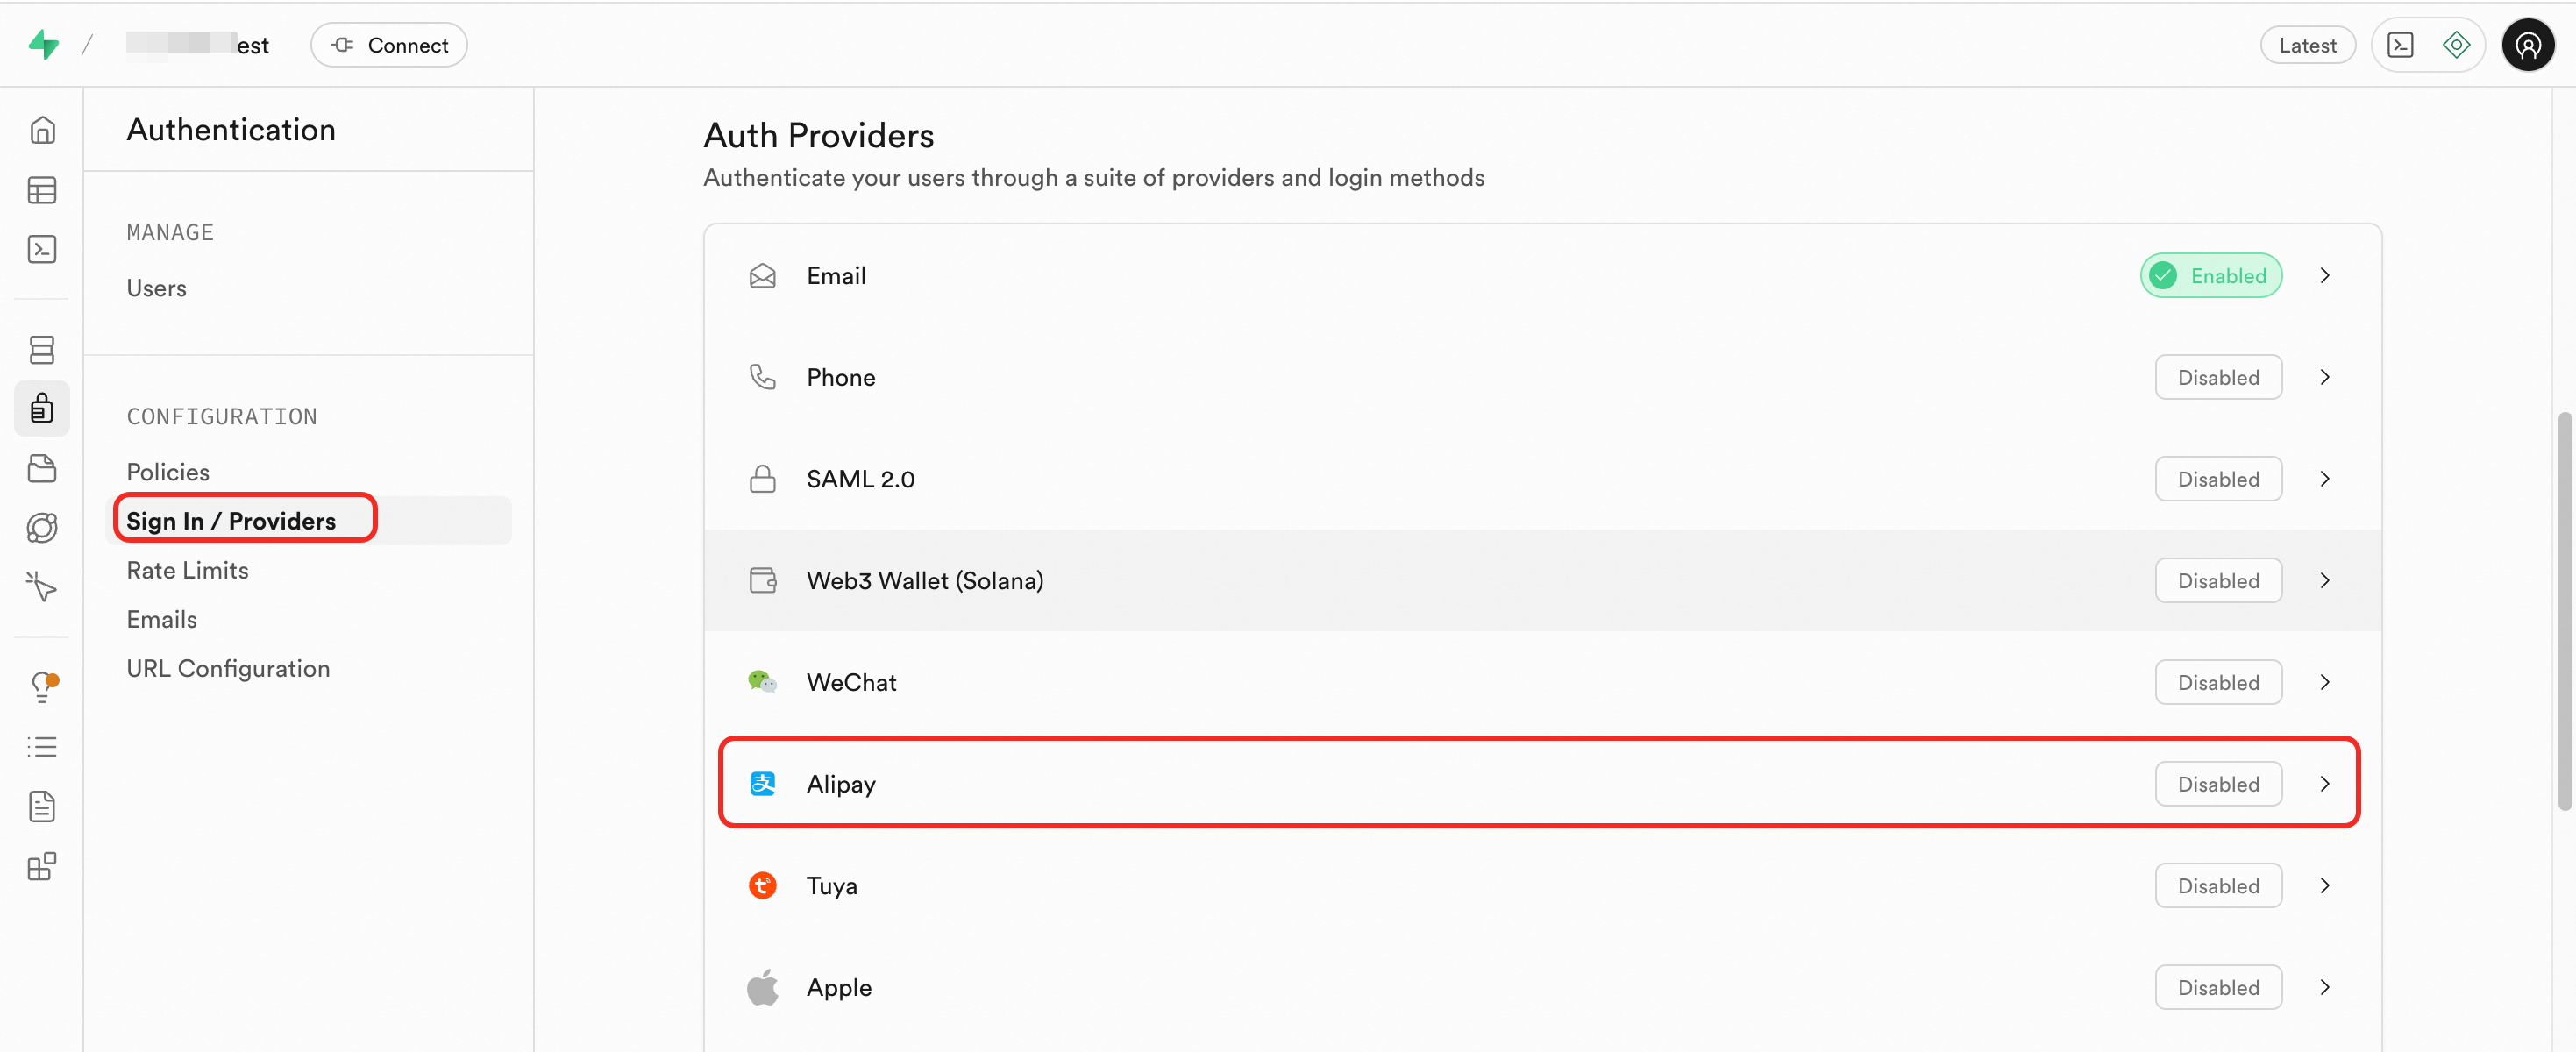This screenshot has height=1052, width=2576.
Task: Expand the Web3 Wallet (Solana) chevron
Action: pyautogui.click(x=2325, y=580)
